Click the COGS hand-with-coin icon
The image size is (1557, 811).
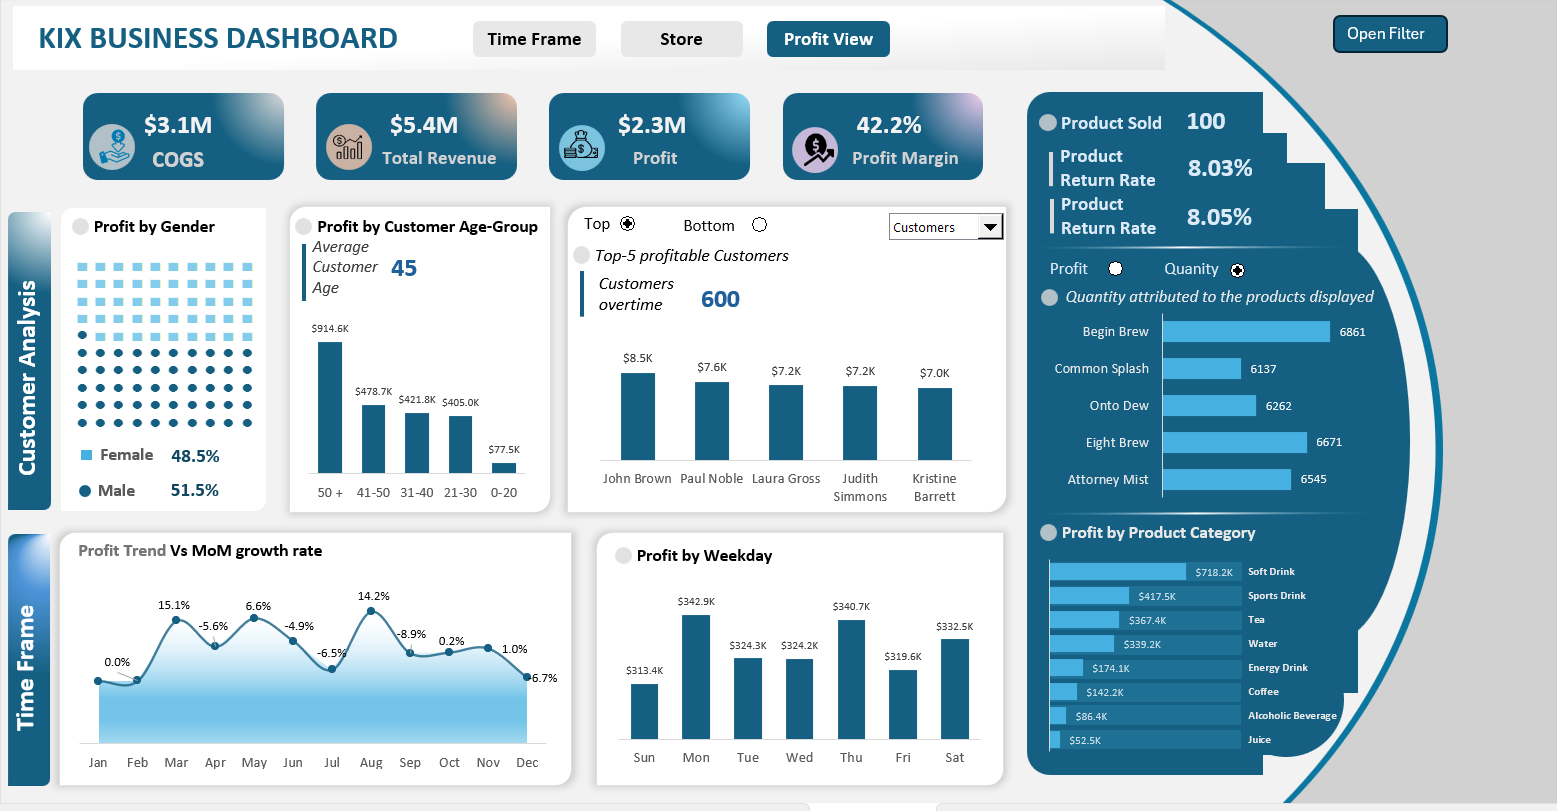pos(111,147)
